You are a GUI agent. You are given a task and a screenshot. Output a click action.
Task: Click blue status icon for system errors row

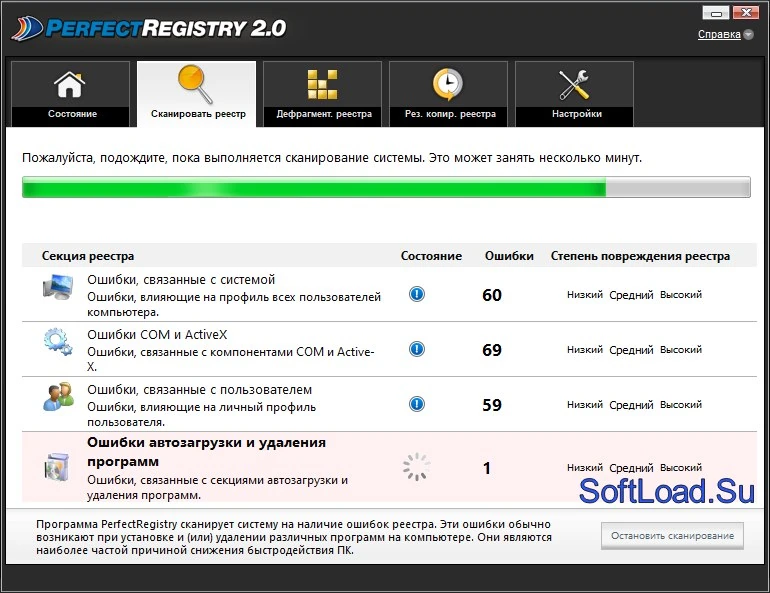(417, 294)
